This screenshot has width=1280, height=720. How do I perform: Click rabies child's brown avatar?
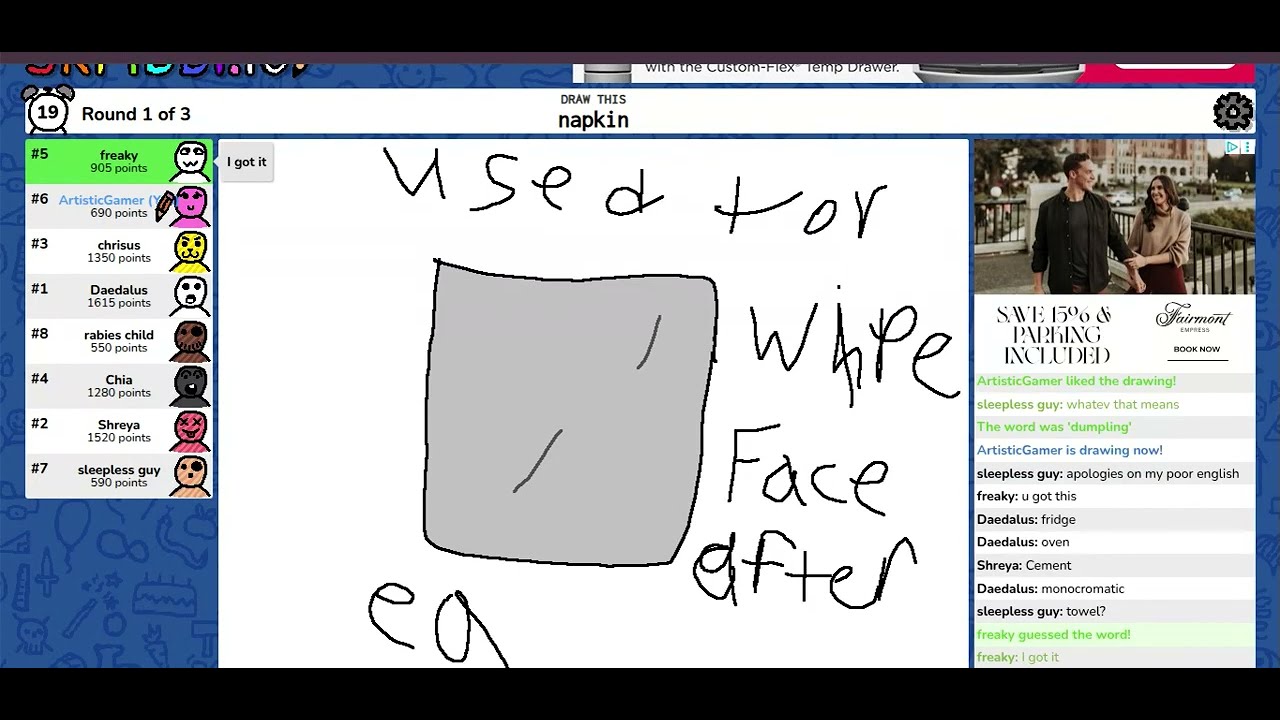190,340
